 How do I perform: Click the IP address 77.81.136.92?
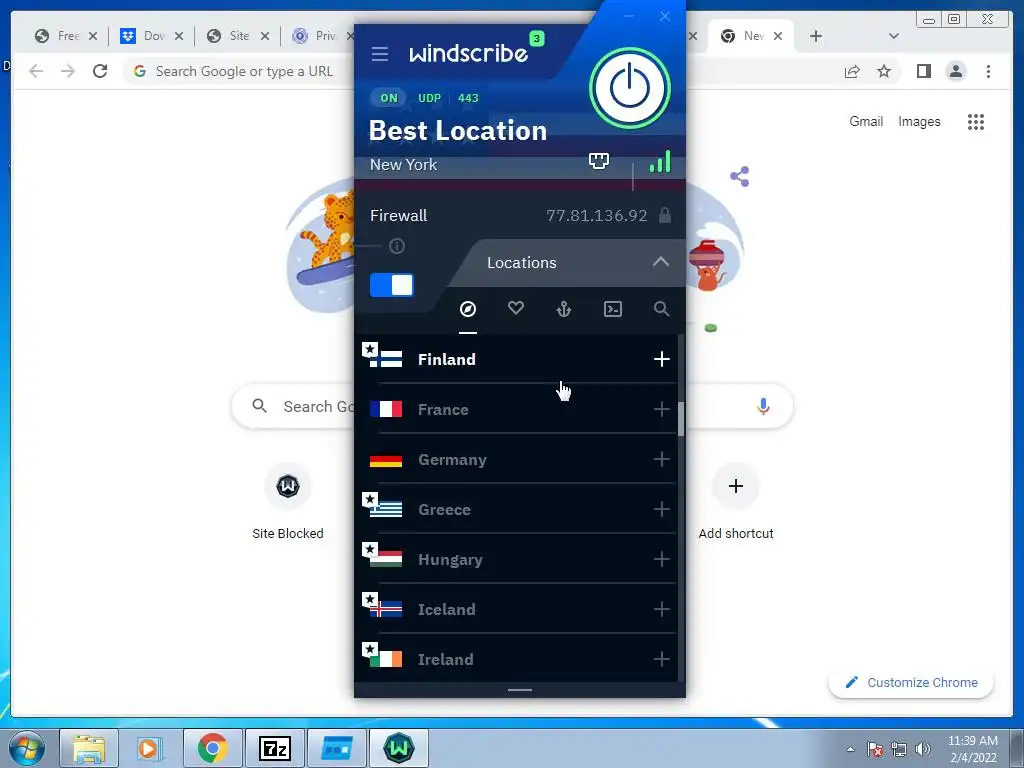[x=597, y=216]
